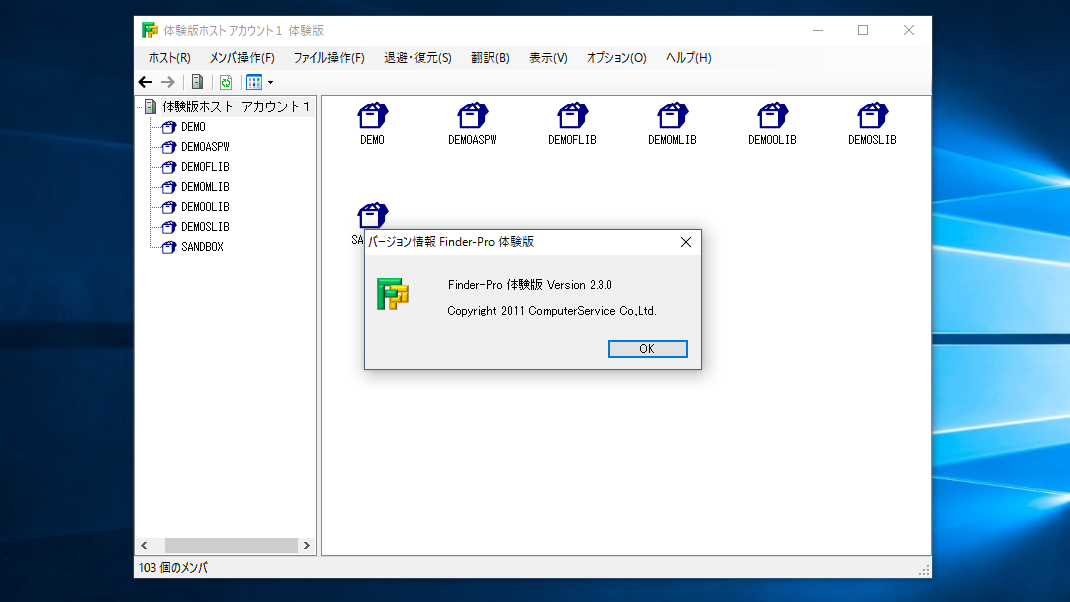The width and height of the screenshot is (1070, 602).
Task: Select the DEMOMLIB library icon in main pane
Action: click(672, 116)
